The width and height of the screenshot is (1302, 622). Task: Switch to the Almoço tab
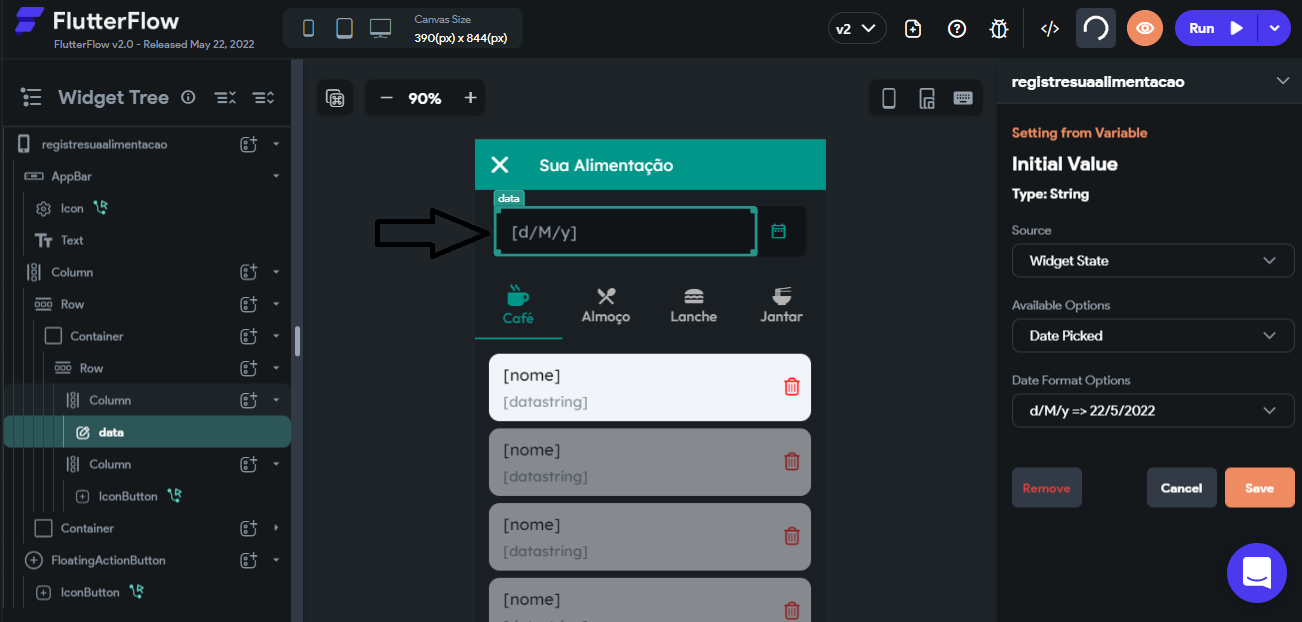pyautogui.click(x=606, y=305)
